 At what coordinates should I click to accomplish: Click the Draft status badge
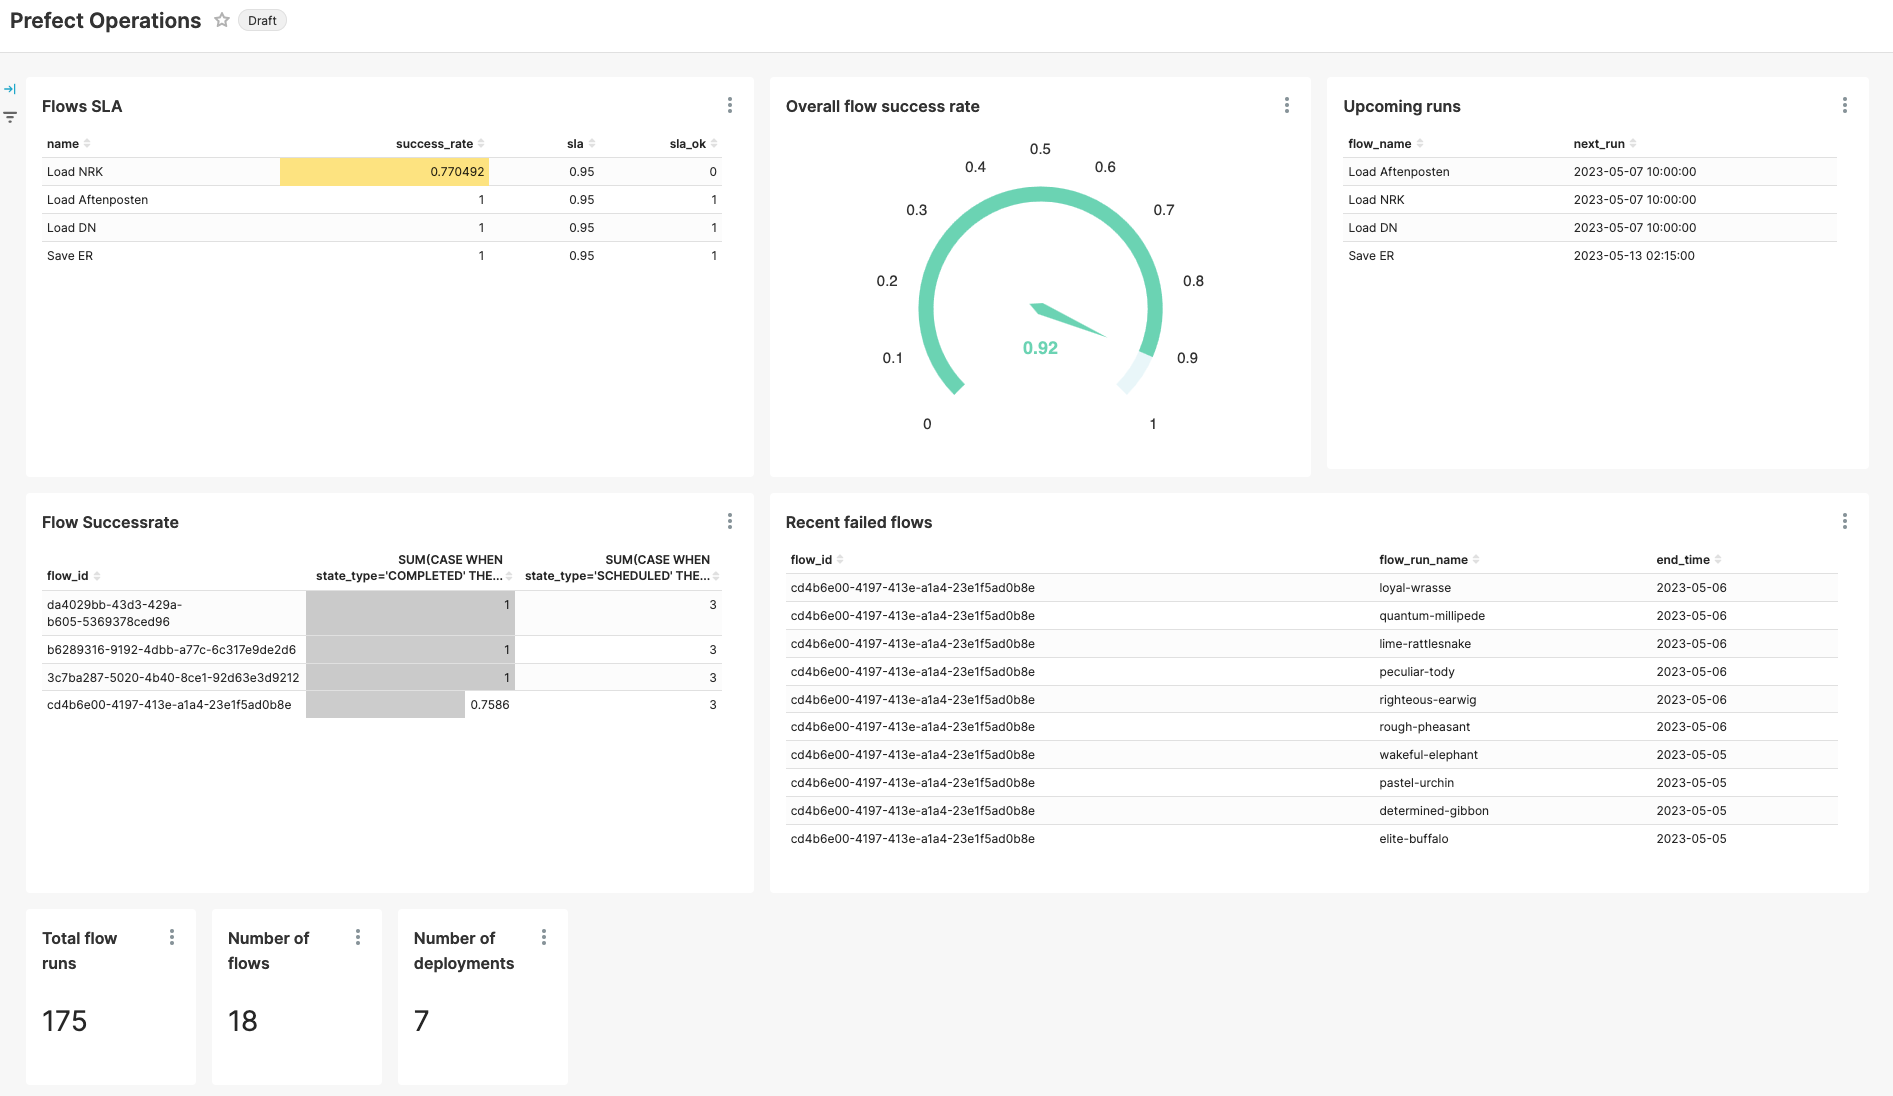[262, 21]
